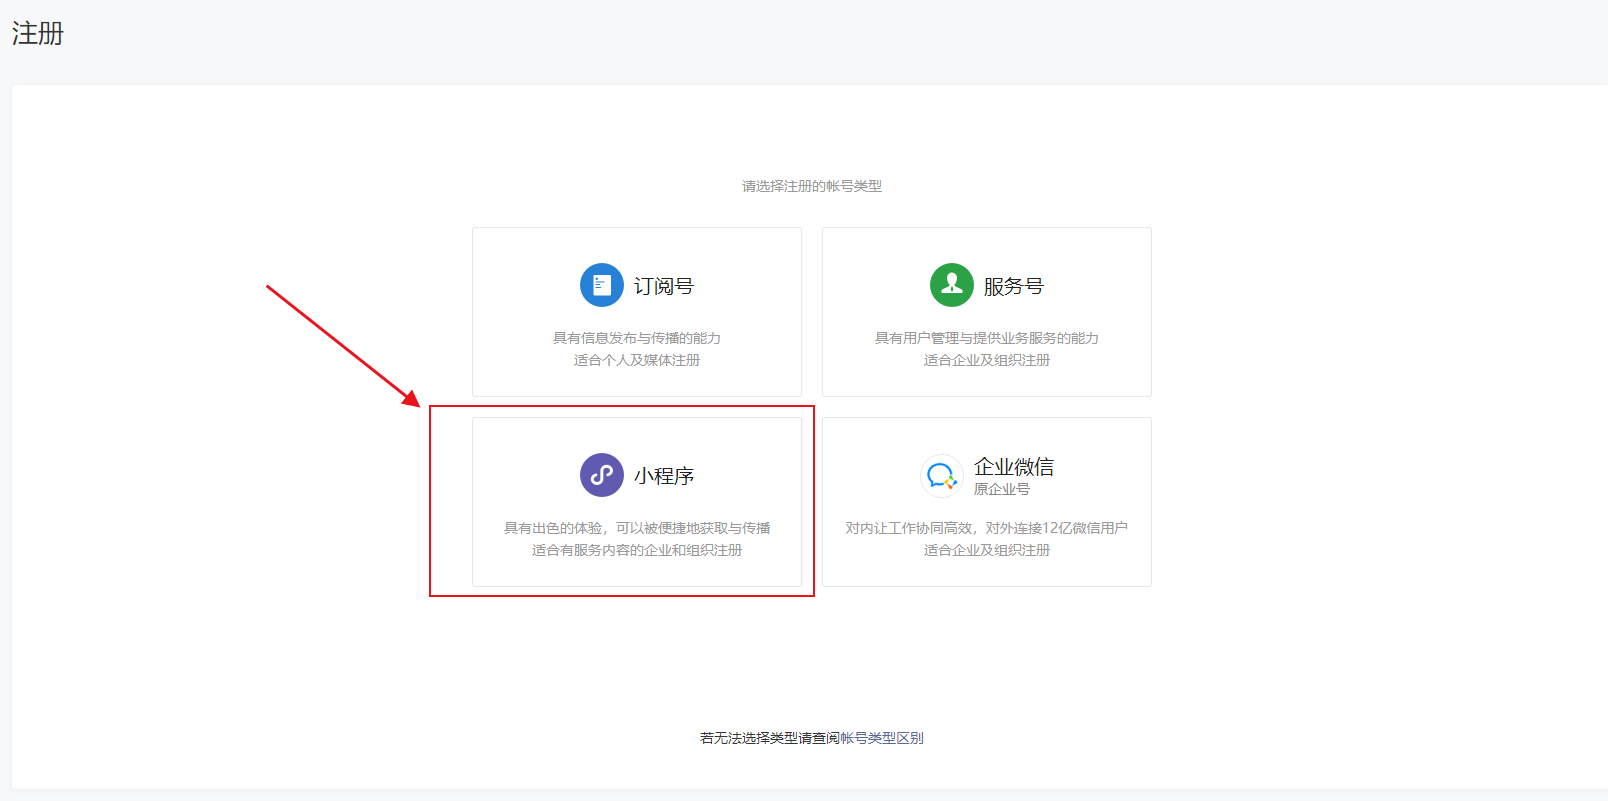
Task: Open the 帐号类型区别 help link
Action: (882, 738)
